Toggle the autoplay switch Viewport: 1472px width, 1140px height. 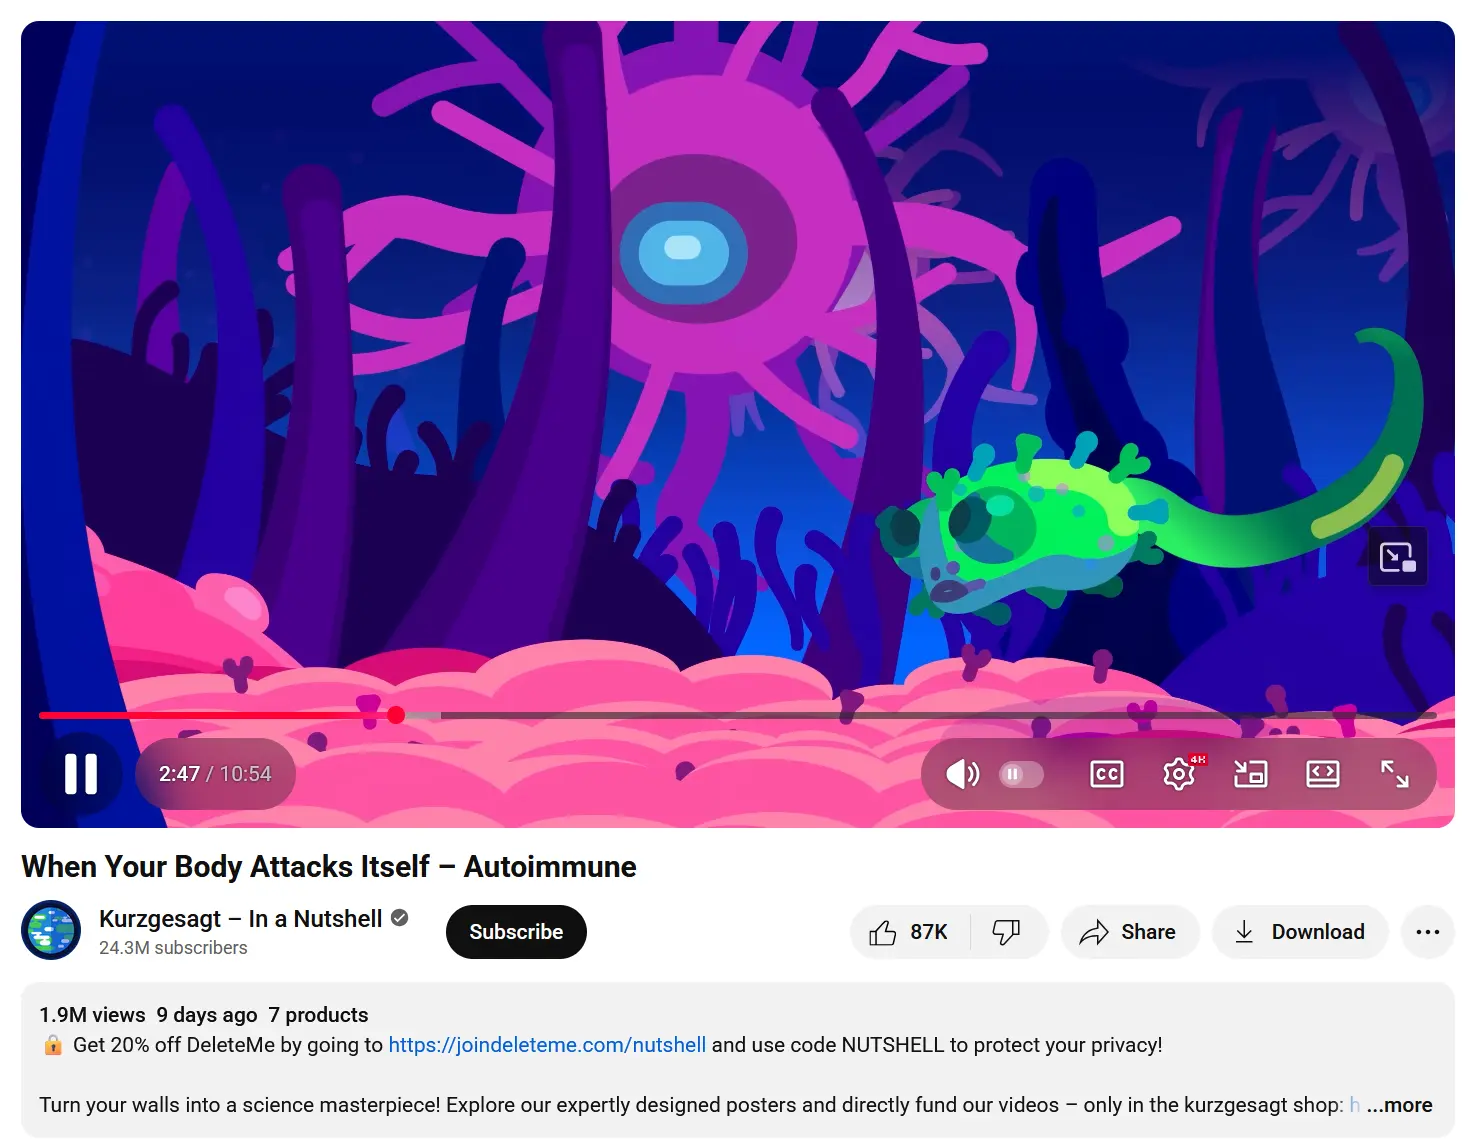(1021, 774)
